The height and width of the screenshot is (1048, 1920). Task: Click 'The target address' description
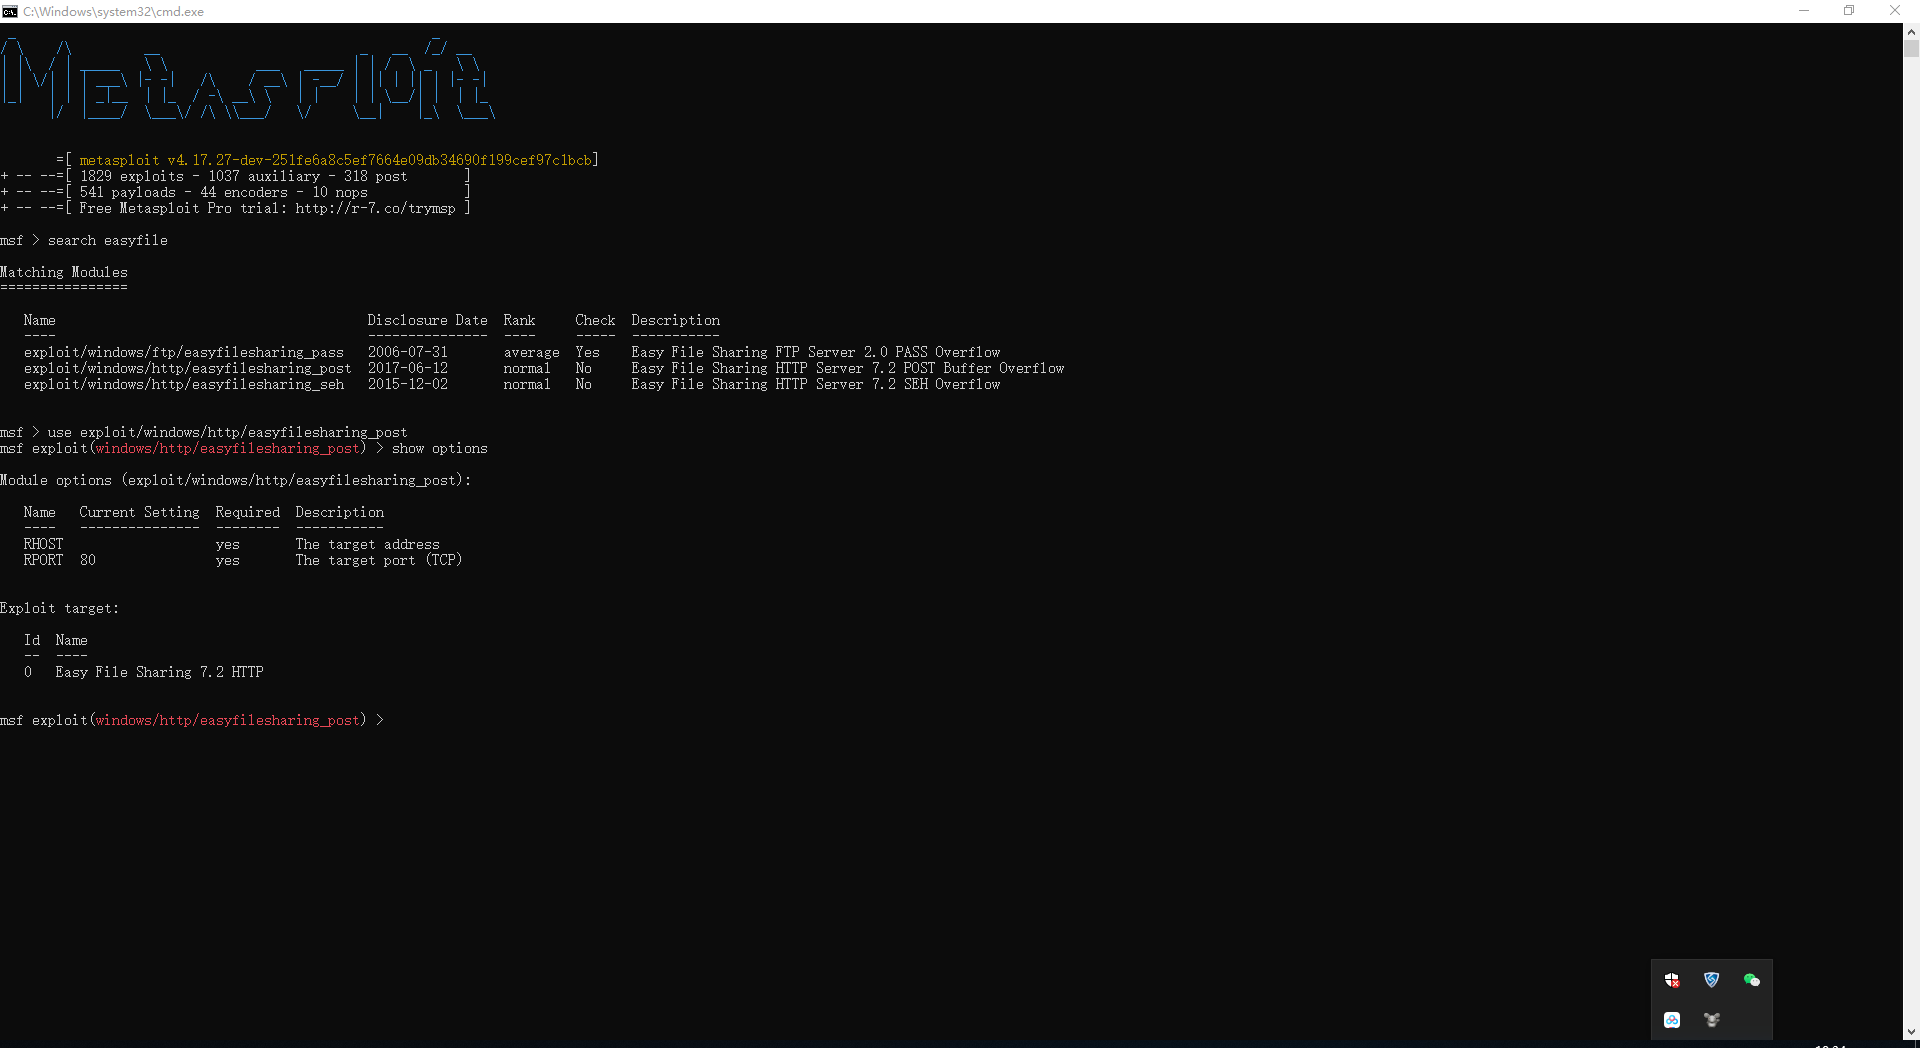(x=368, y=544)
